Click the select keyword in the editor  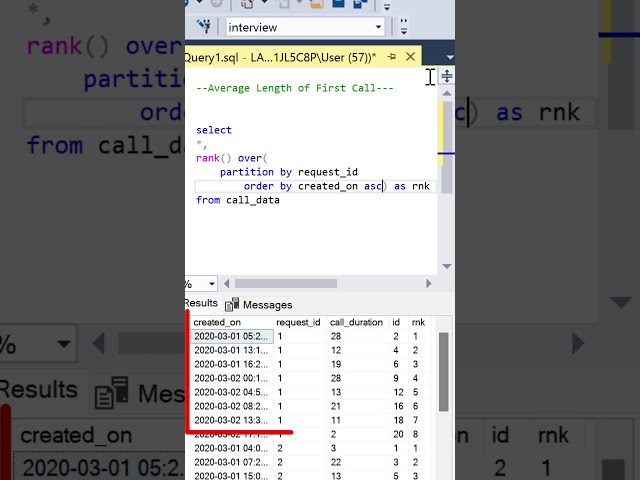[213, 130]
